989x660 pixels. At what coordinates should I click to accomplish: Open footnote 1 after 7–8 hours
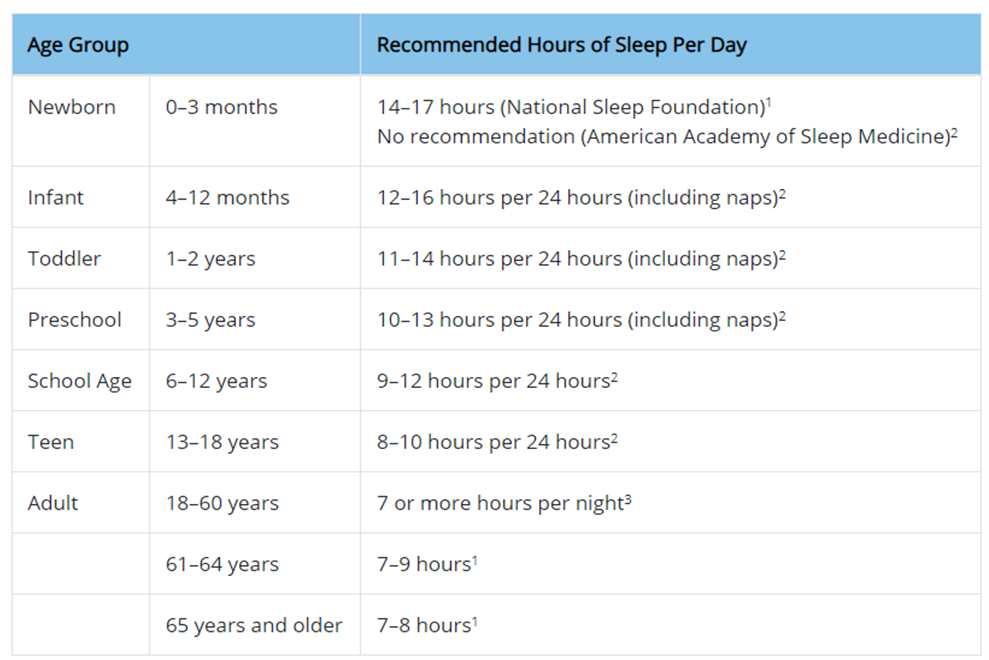475,619
